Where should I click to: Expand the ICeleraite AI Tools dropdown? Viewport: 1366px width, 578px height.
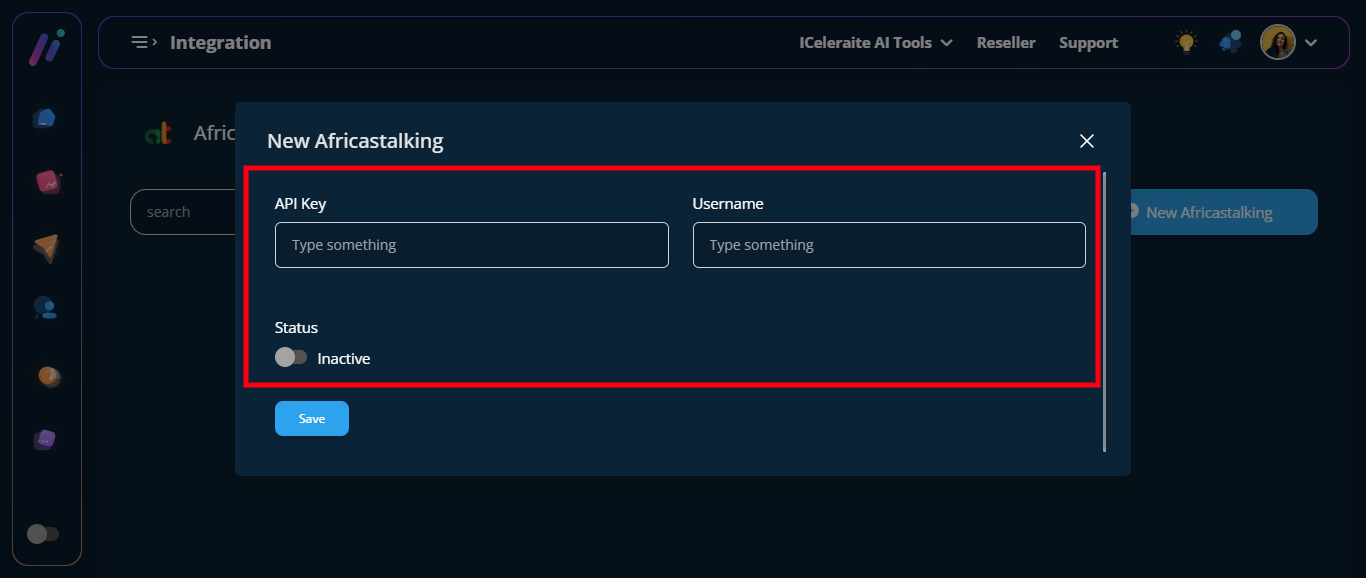(875, 43)
